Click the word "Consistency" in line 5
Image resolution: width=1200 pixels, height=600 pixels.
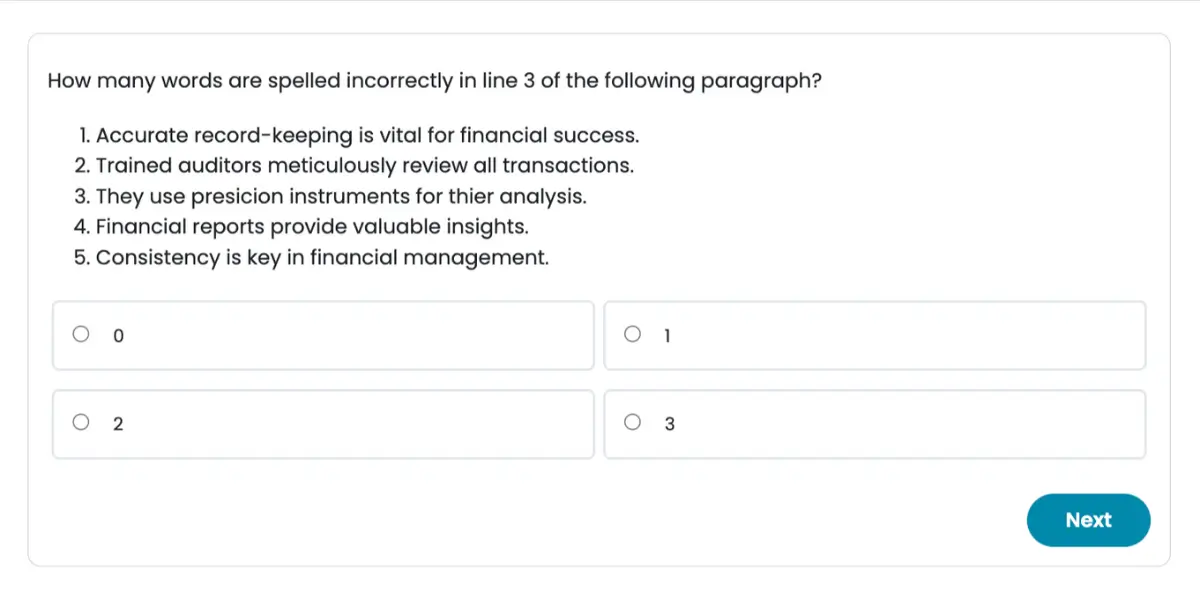(157, 257)
